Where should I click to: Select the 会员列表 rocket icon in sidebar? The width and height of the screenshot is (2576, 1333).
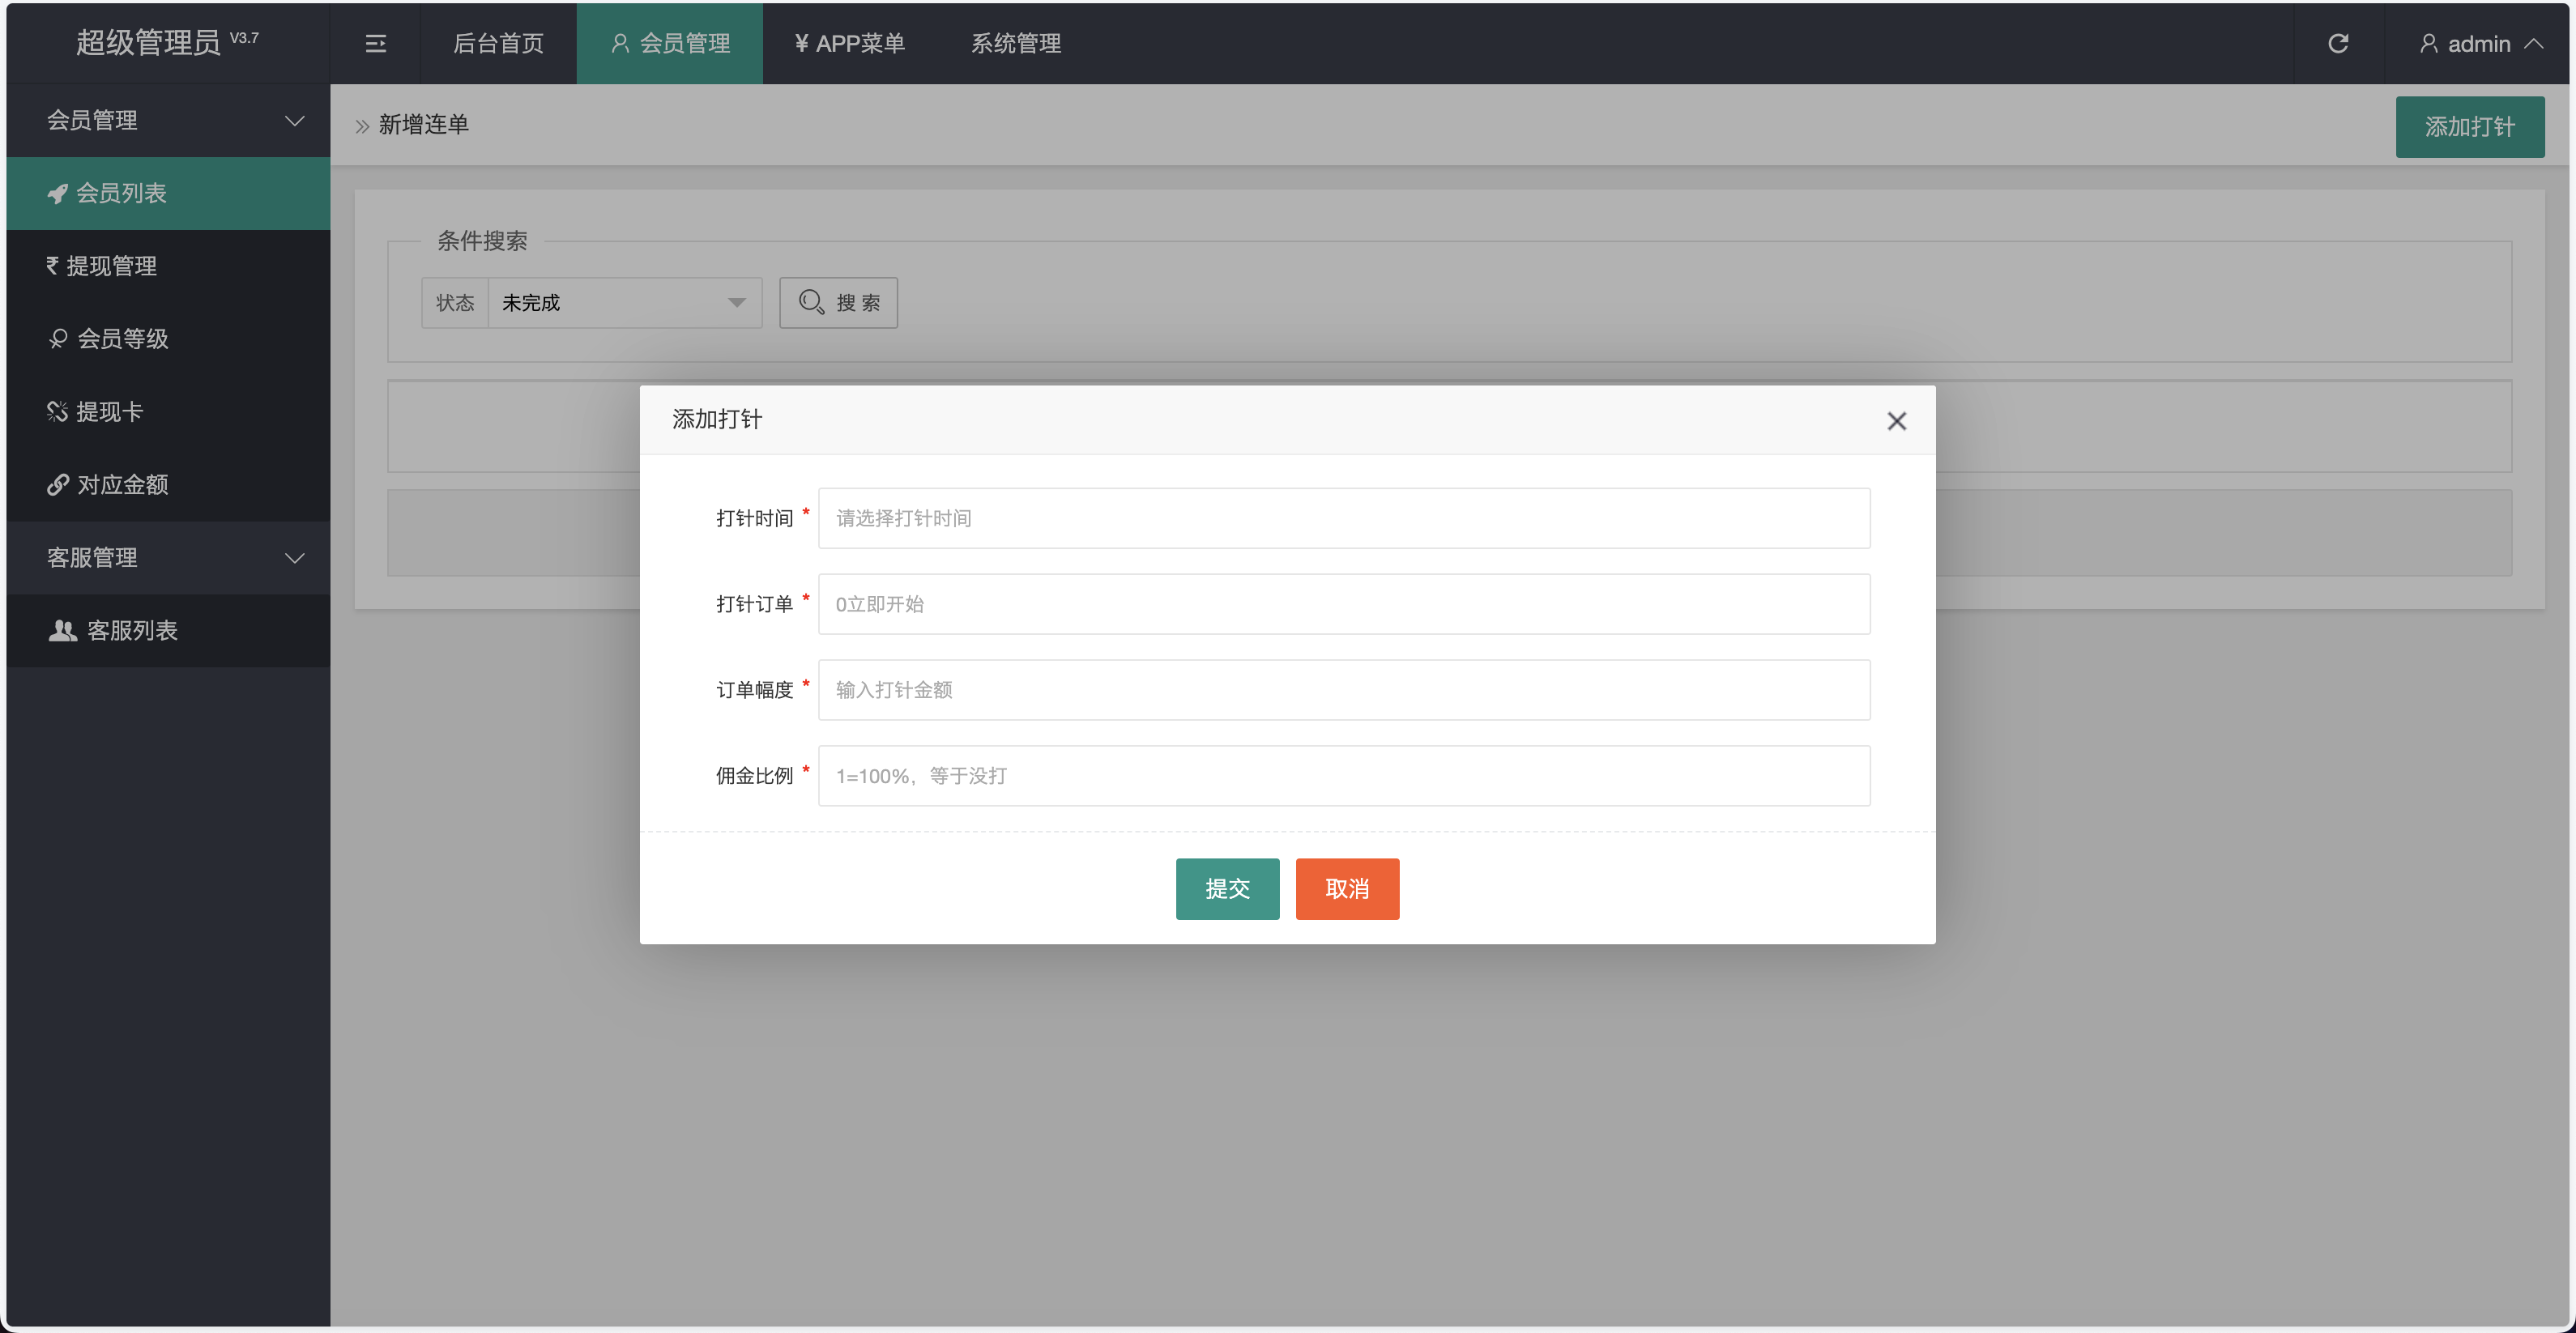[x=58, y=193]
